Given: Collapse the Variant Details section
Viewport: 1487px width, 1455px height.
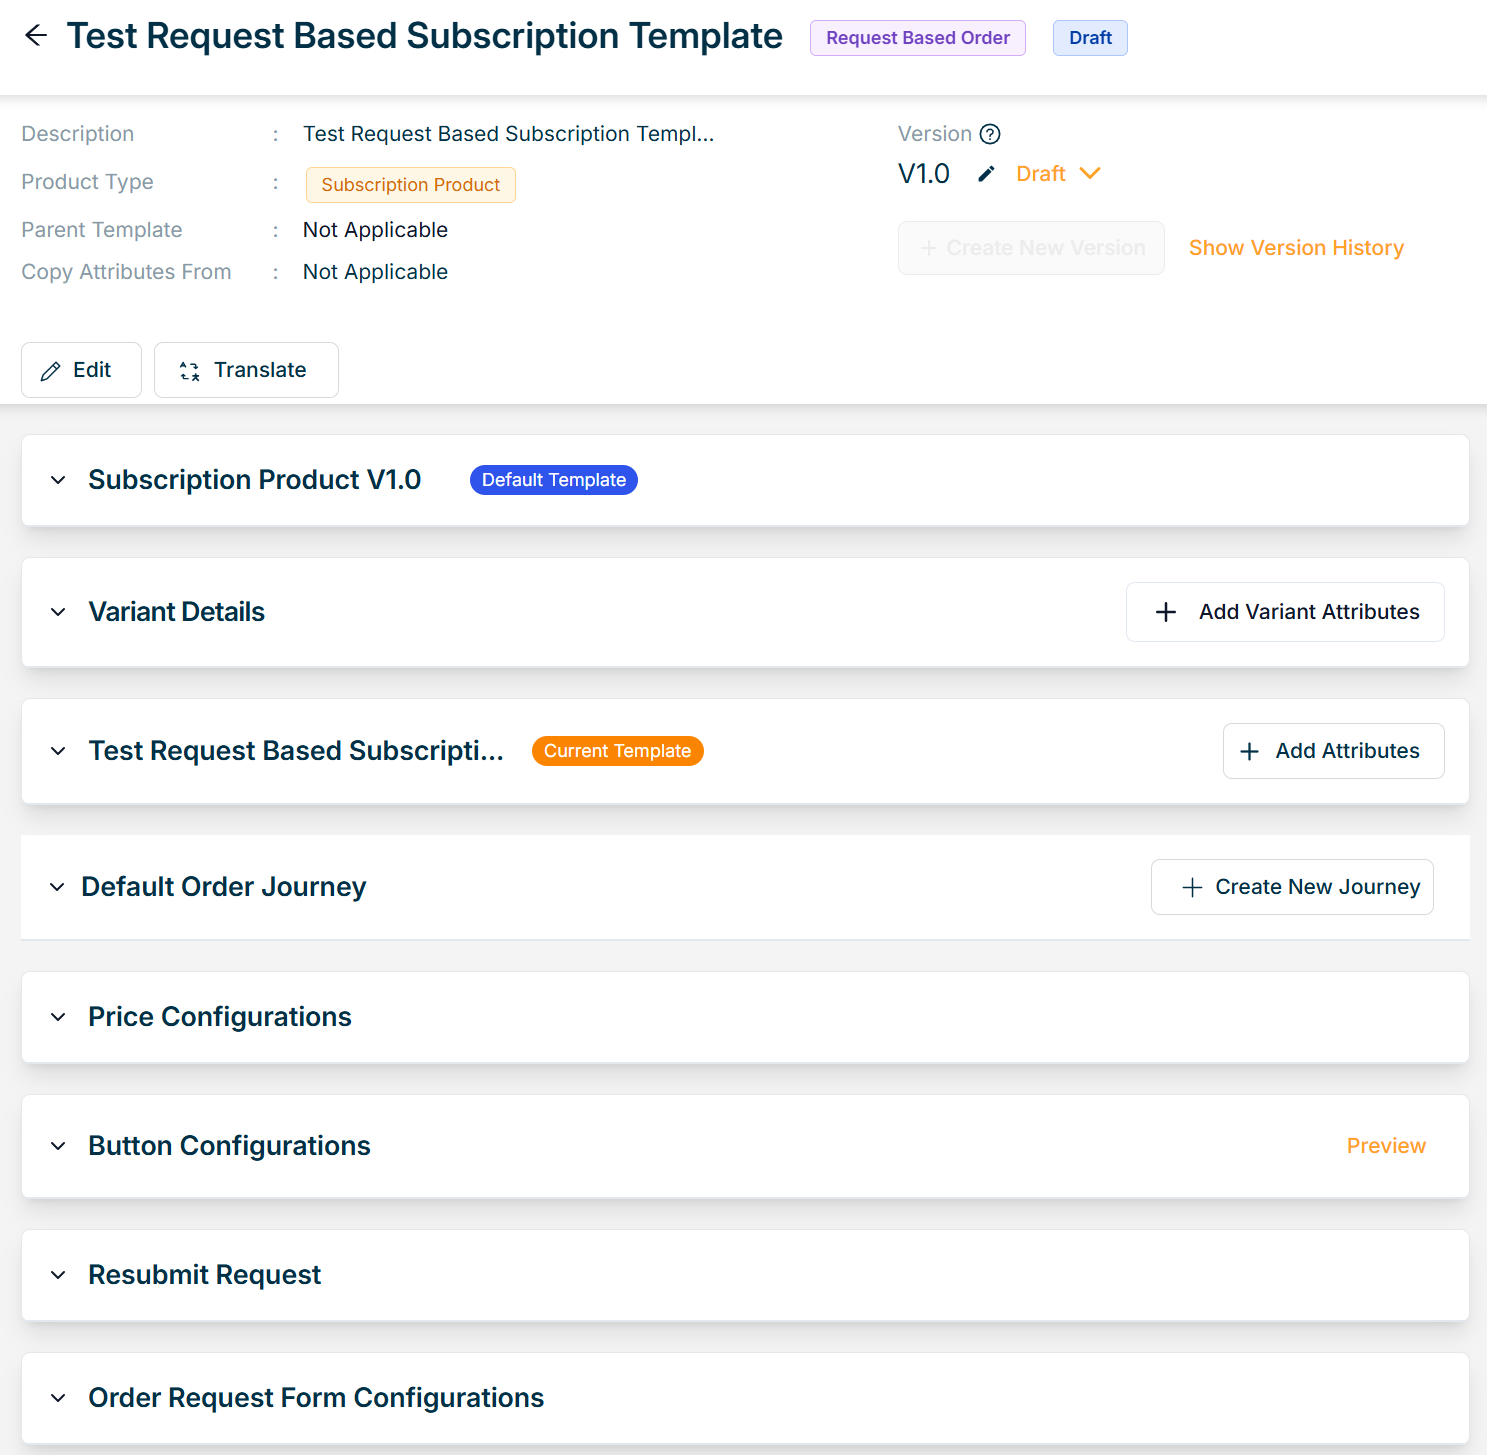Looking at the screenshot, I should pyautogui.click(x=59, y=612).
